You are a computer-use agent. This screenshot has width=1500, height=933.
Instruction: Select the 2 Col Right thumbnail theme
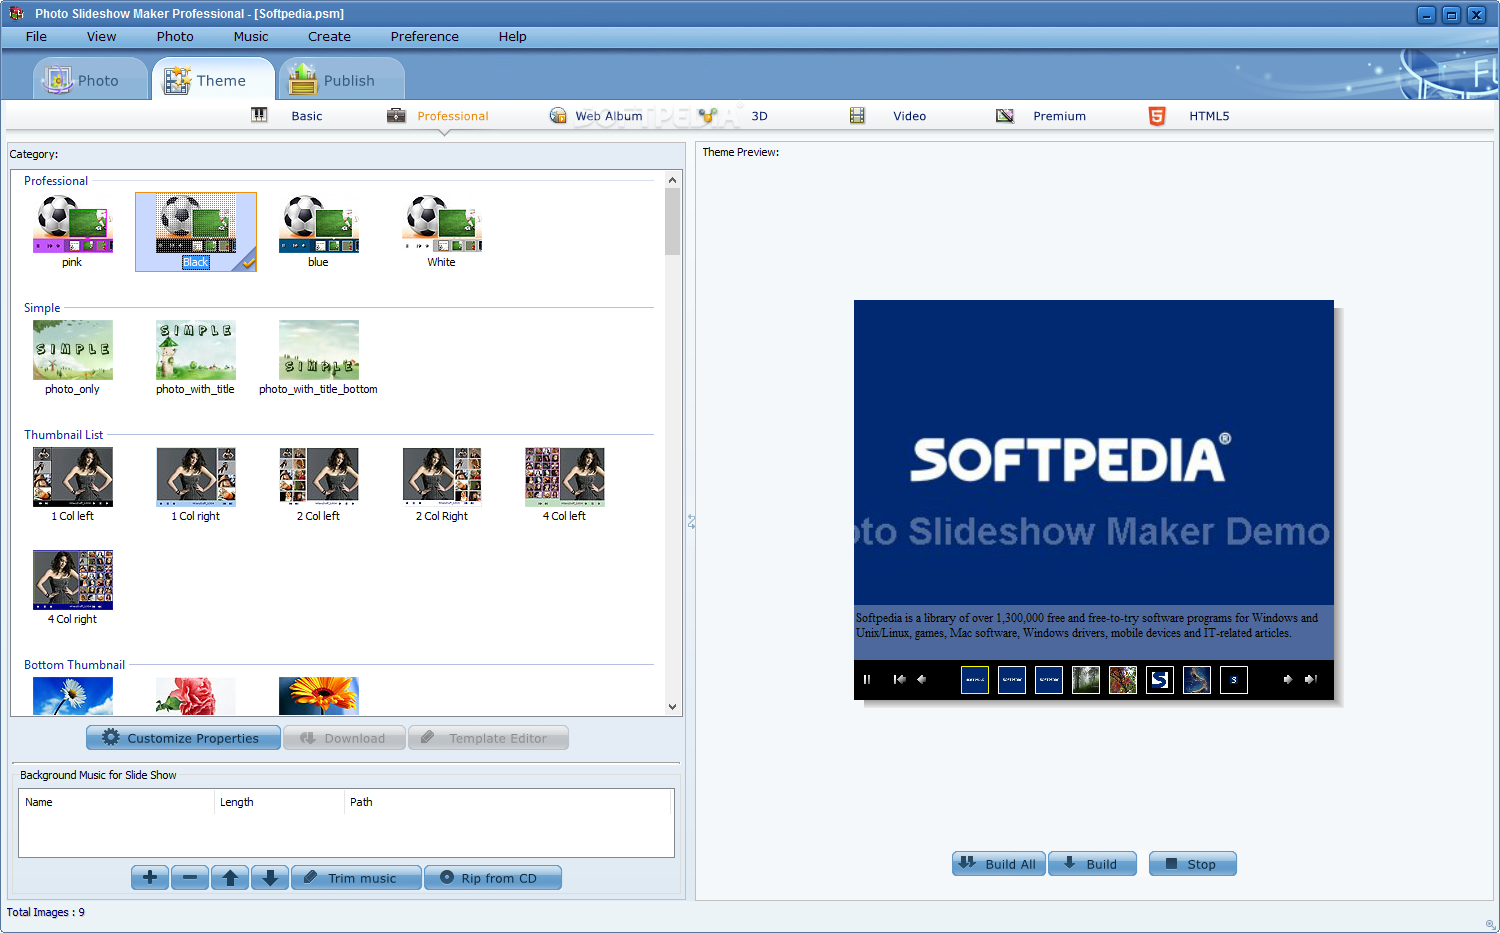tap(441, 477)
